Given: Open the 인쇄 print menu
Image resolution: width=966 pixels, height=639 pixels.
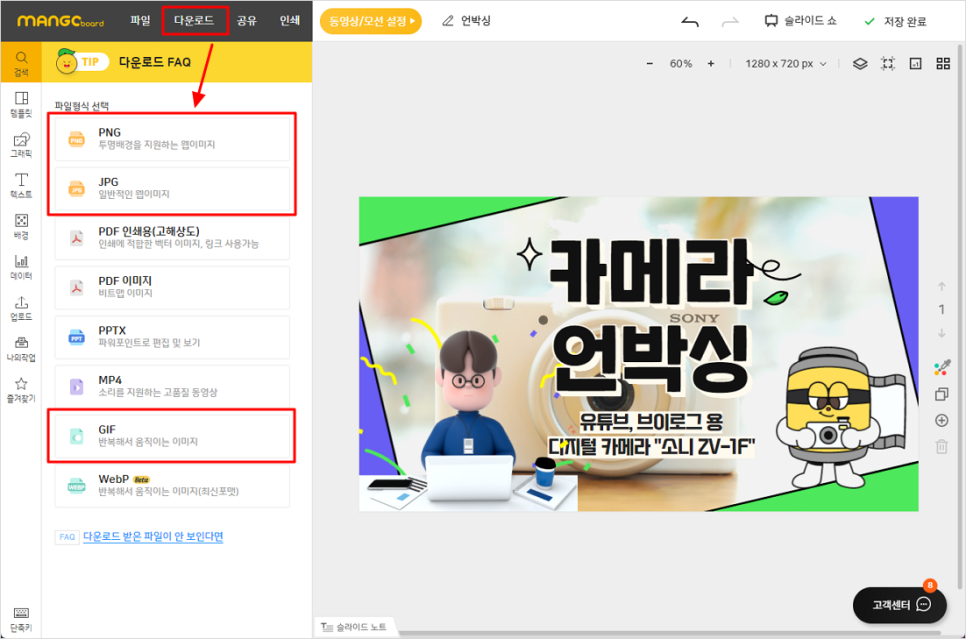Looking at the screenshot, I should click(x=290, y=20).
